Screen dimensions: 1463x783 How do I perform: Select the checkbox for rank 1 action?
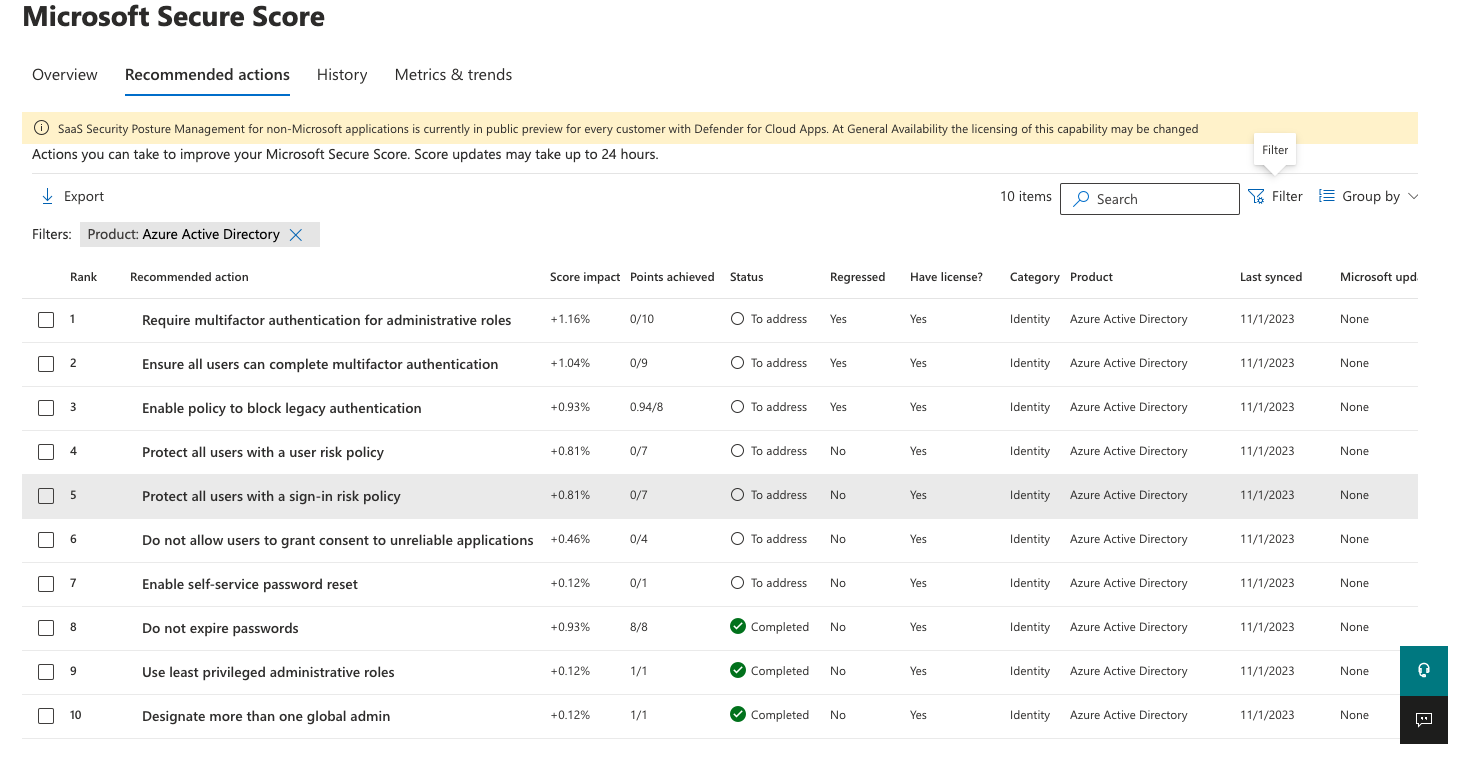[x=46, y=319]
